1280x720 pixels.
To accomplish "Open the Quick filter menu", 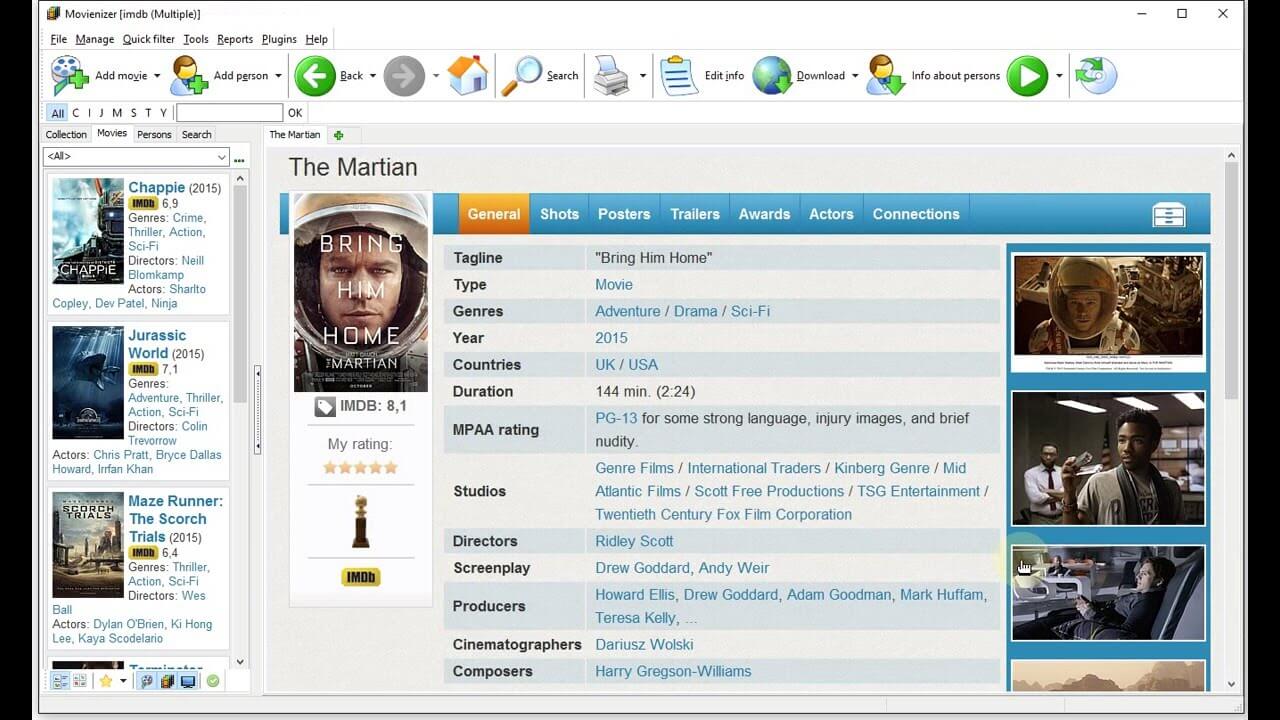I will click(x=149, y=39).
